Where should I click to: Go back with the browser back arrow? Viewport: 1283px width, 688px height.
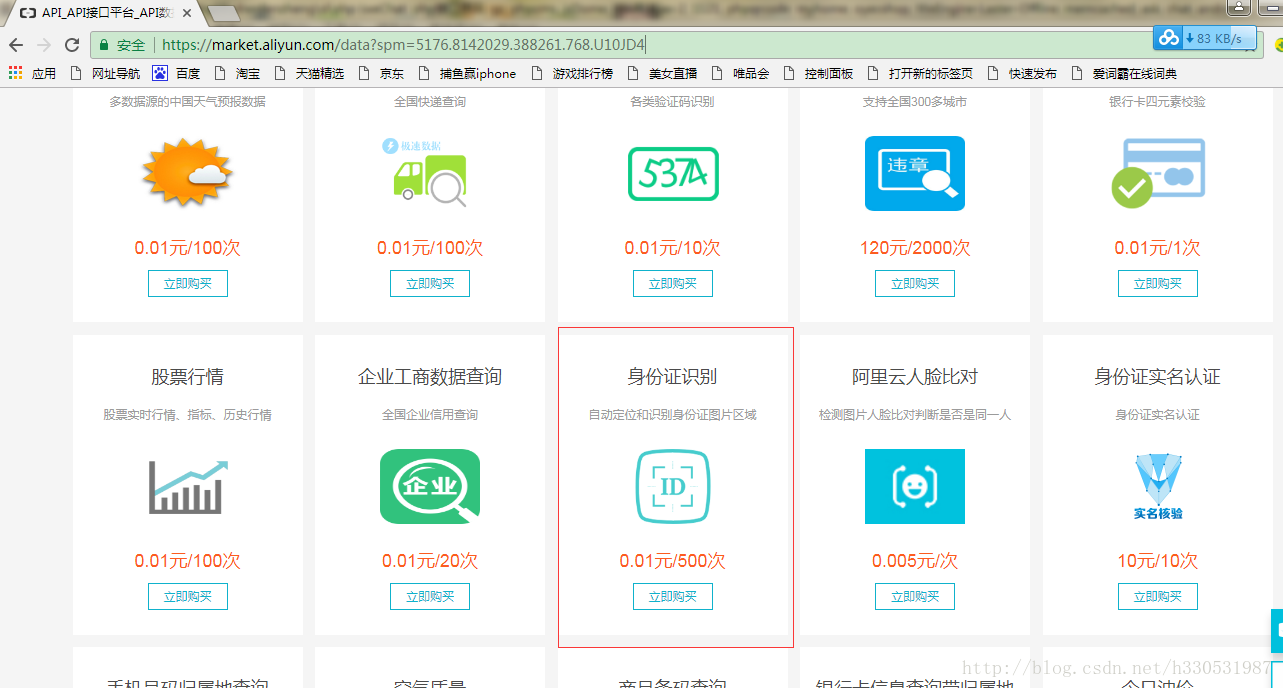[x=16, y=45]
